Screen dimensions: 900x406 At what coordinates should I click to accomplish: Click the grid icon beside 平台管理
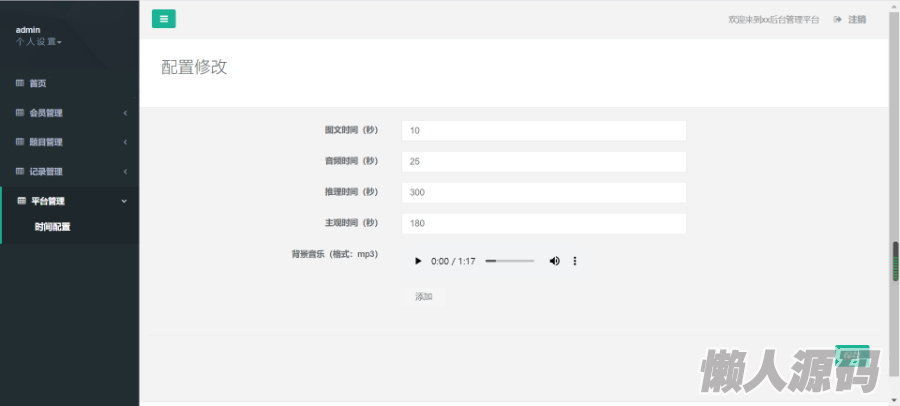click(x=22, y=201)
